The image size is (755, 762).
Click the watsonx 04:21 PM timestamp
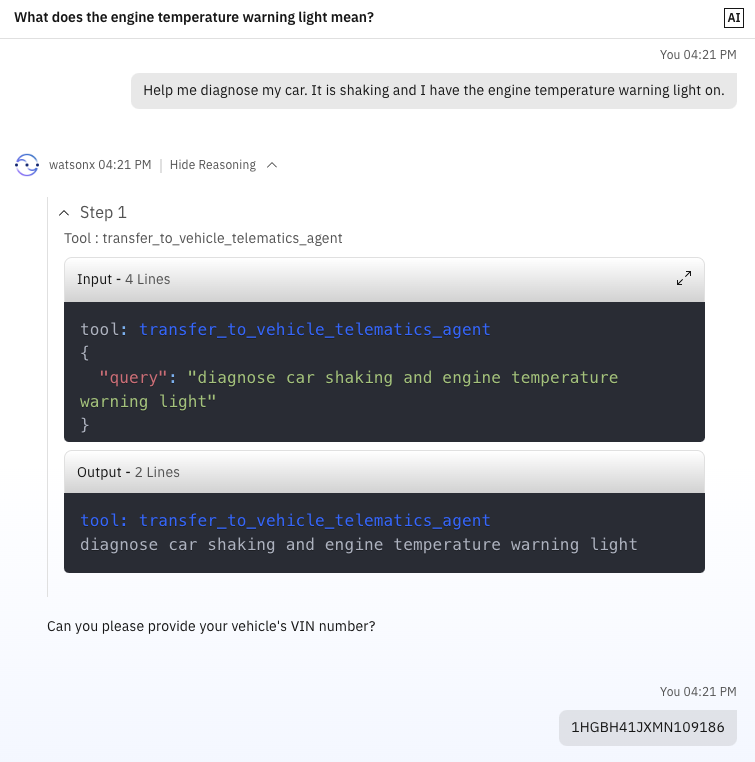click(x=100, y=165)
